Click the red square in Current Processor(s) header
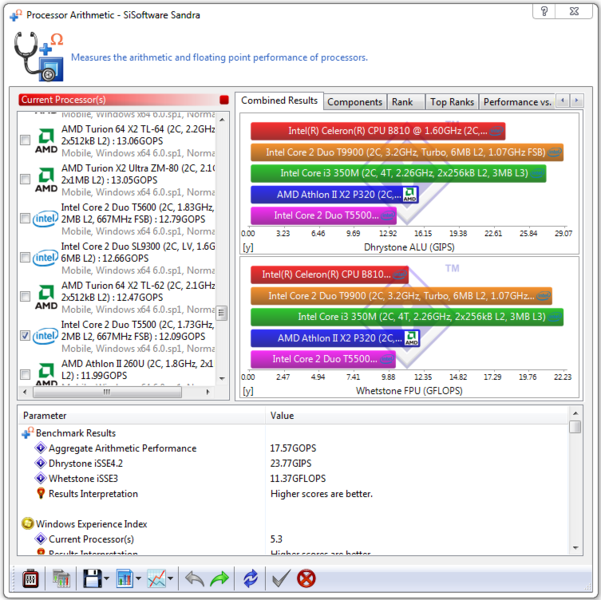Image resolution: width=601 pixels, height=600 pixels. [x=224, y=100]
